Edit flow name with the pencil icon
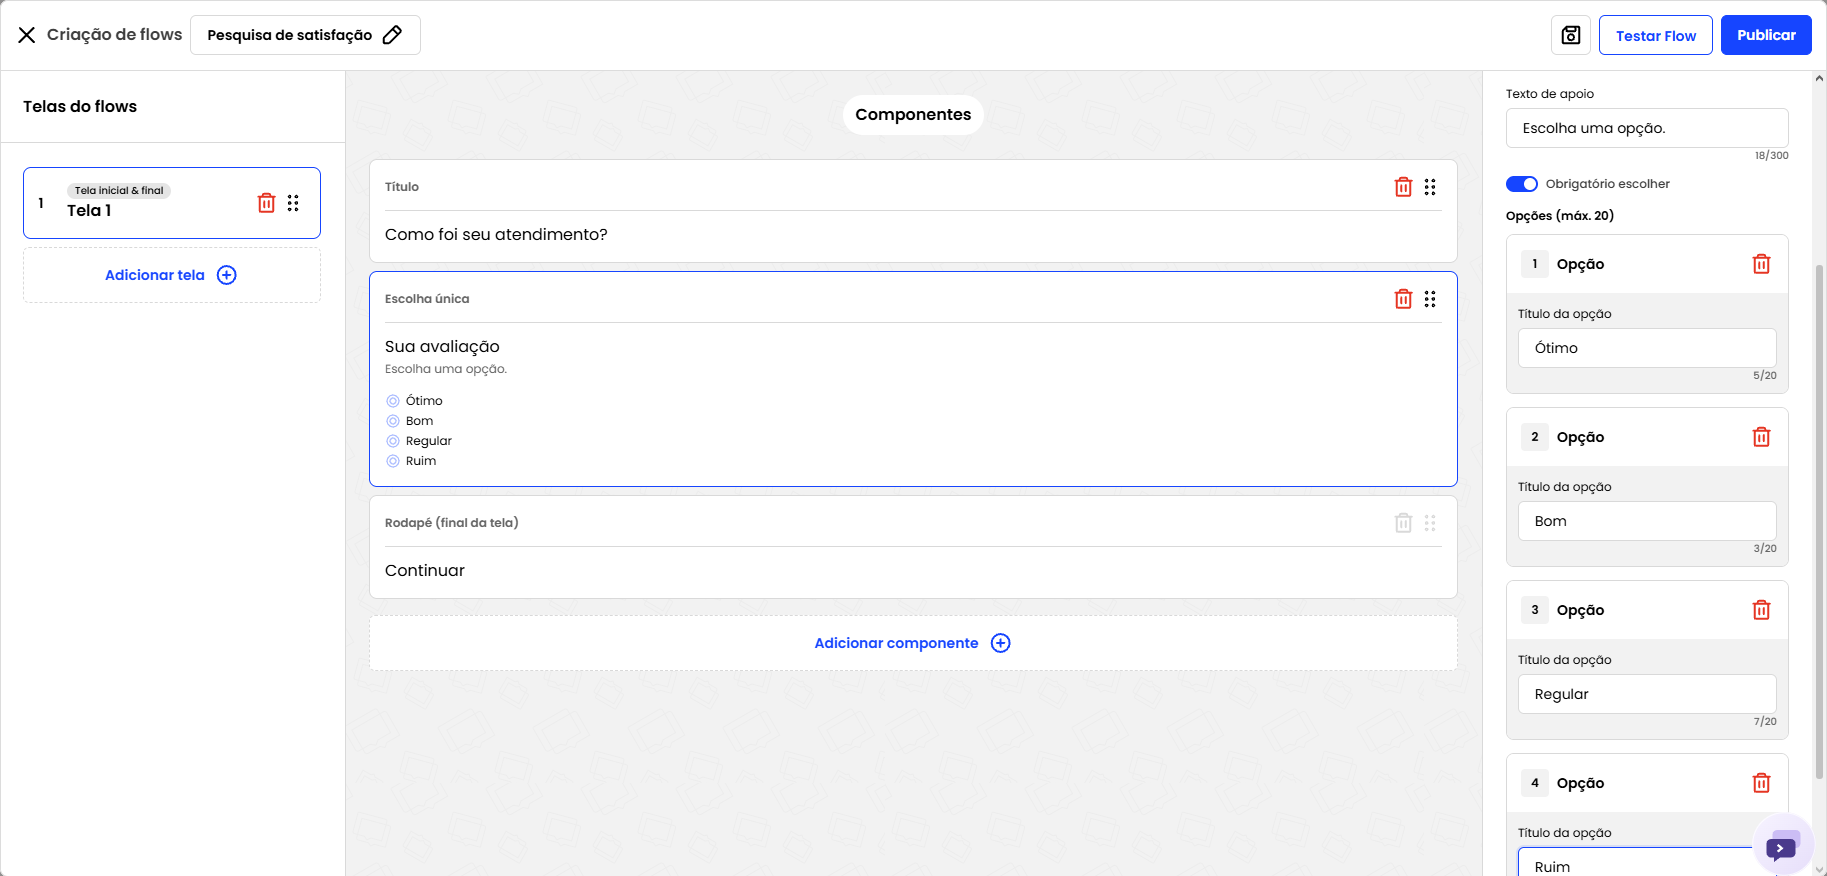 [393, 35]
